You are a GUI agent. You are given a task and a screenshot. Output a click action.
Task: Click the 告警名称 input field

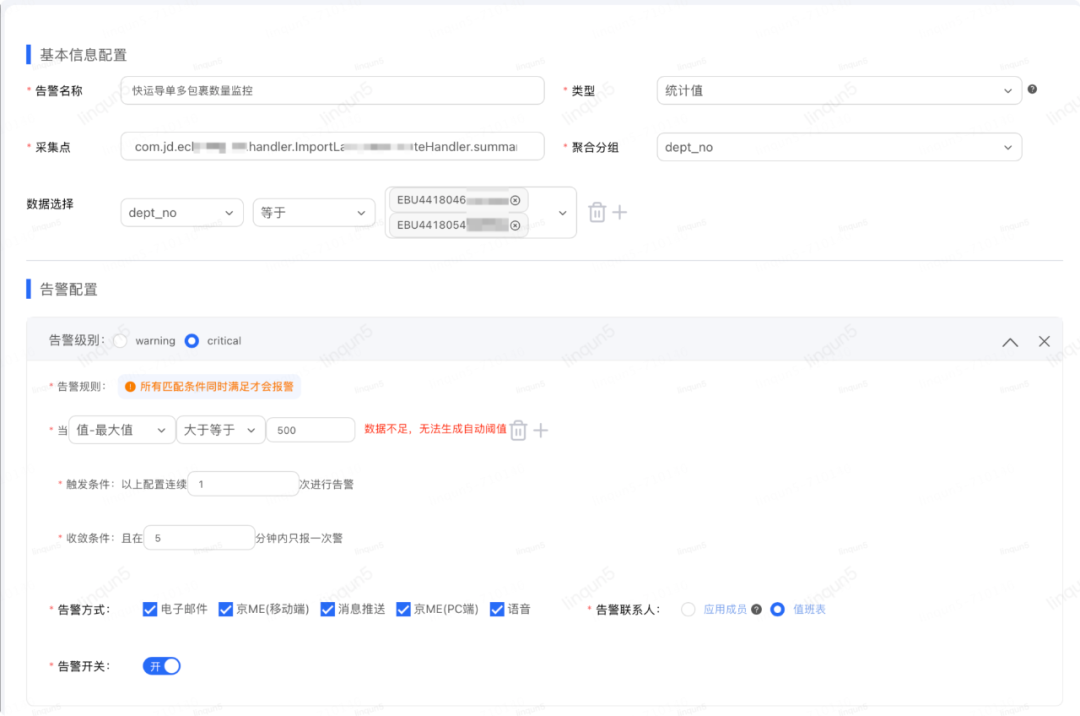click(x=332, y=91)
